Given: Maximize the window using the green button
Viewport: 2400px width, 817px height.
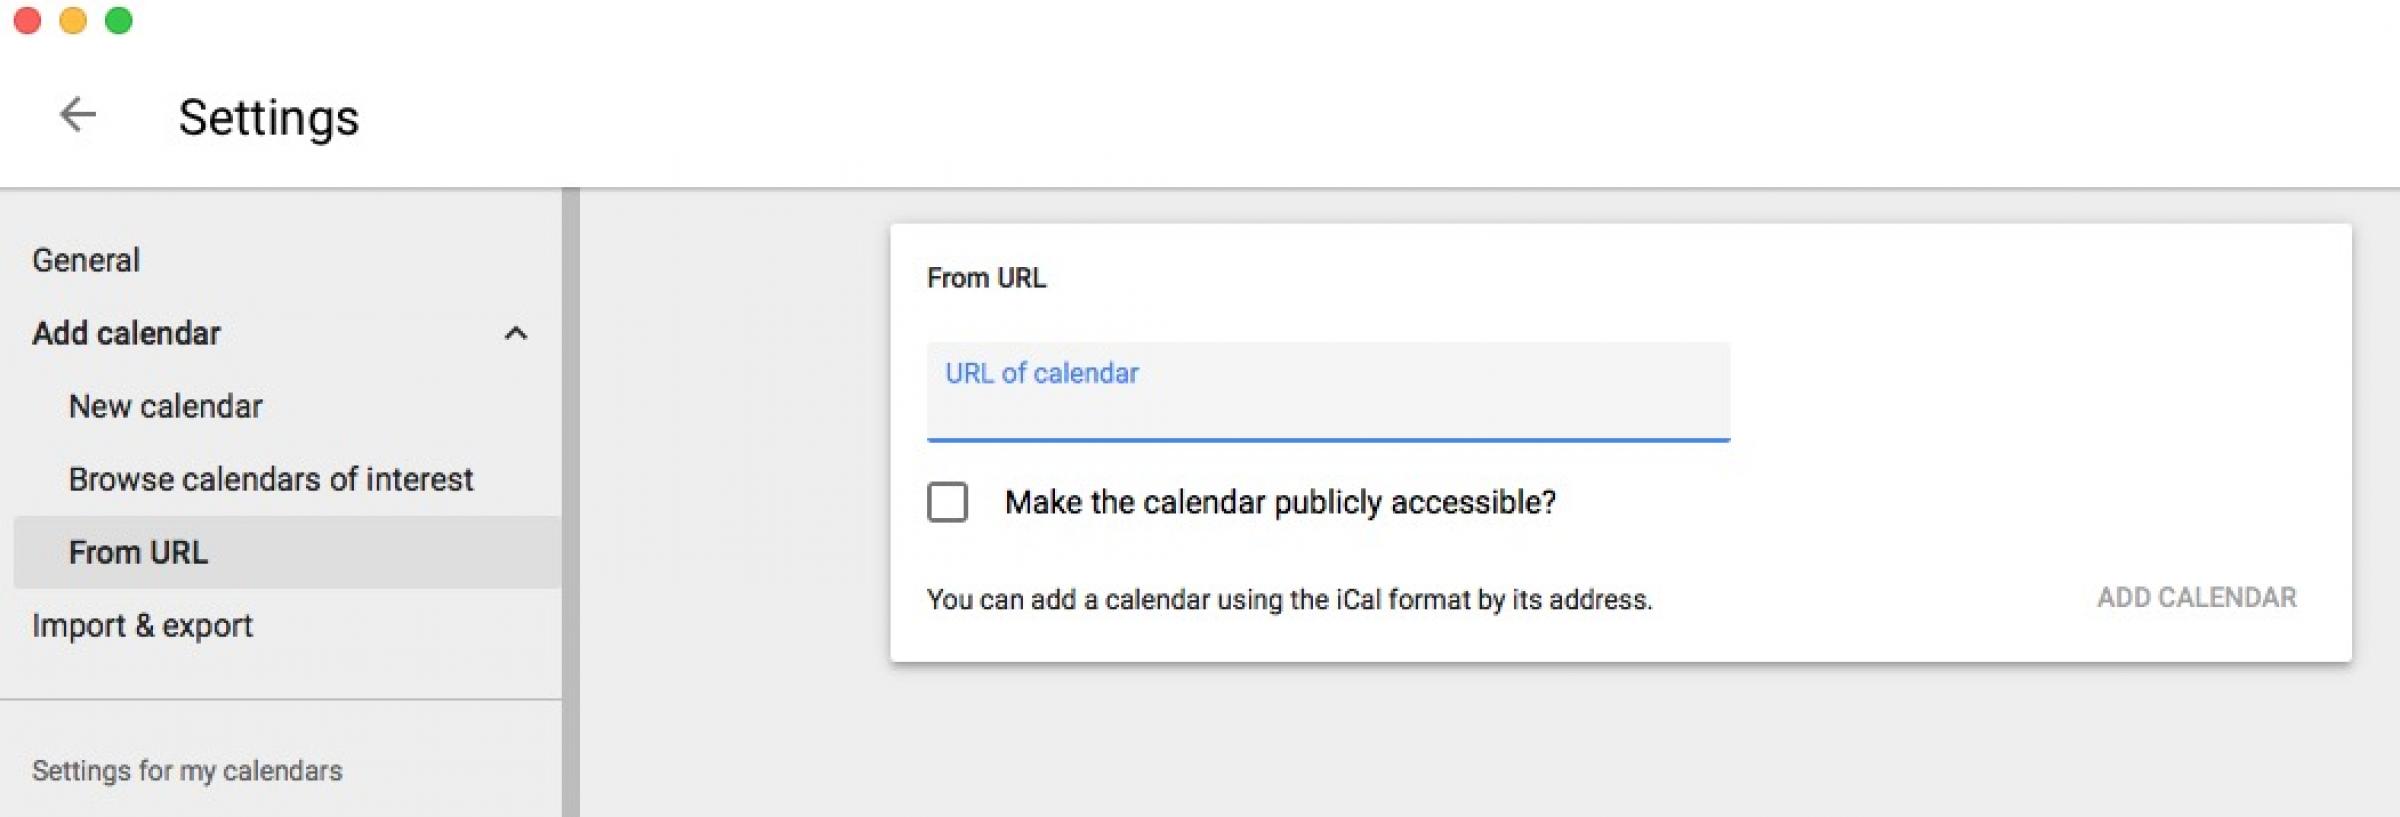Looking at the screenshot, I should (119, 20).
